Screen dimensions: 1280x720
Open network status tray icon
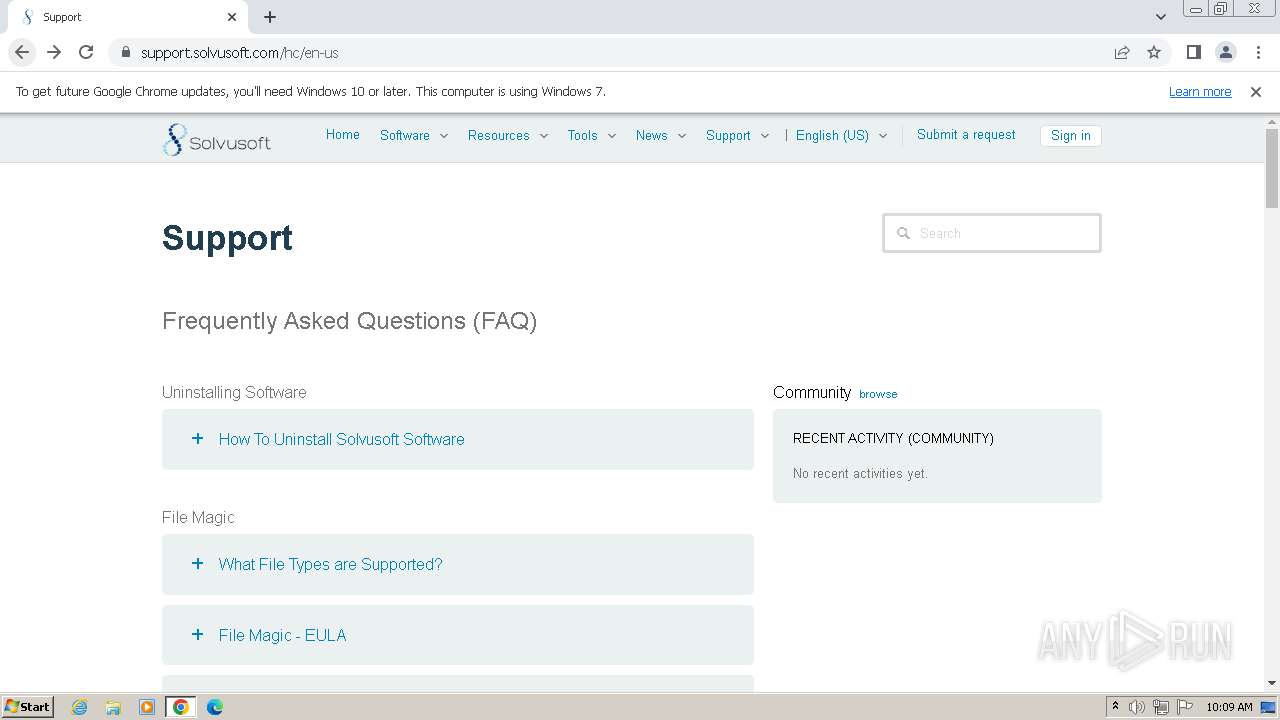click(x=1161, y=707)
